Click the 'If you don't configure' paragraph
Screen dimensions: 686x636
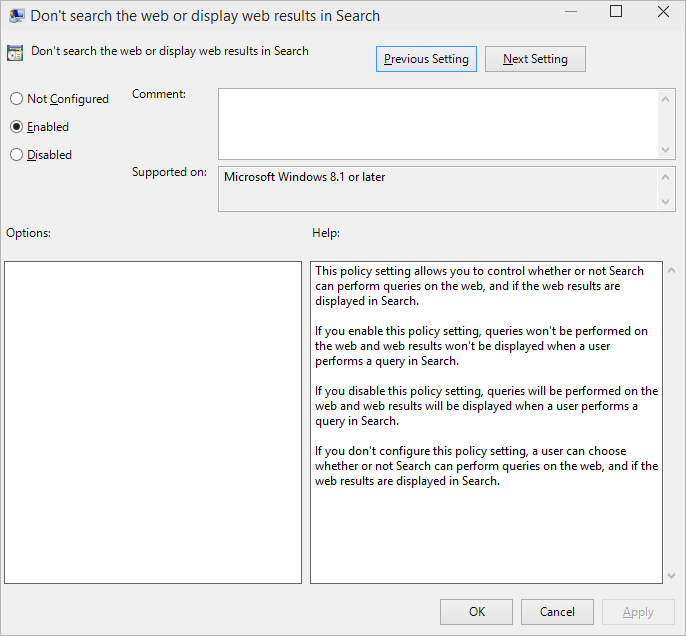click(x=486, y=466)
